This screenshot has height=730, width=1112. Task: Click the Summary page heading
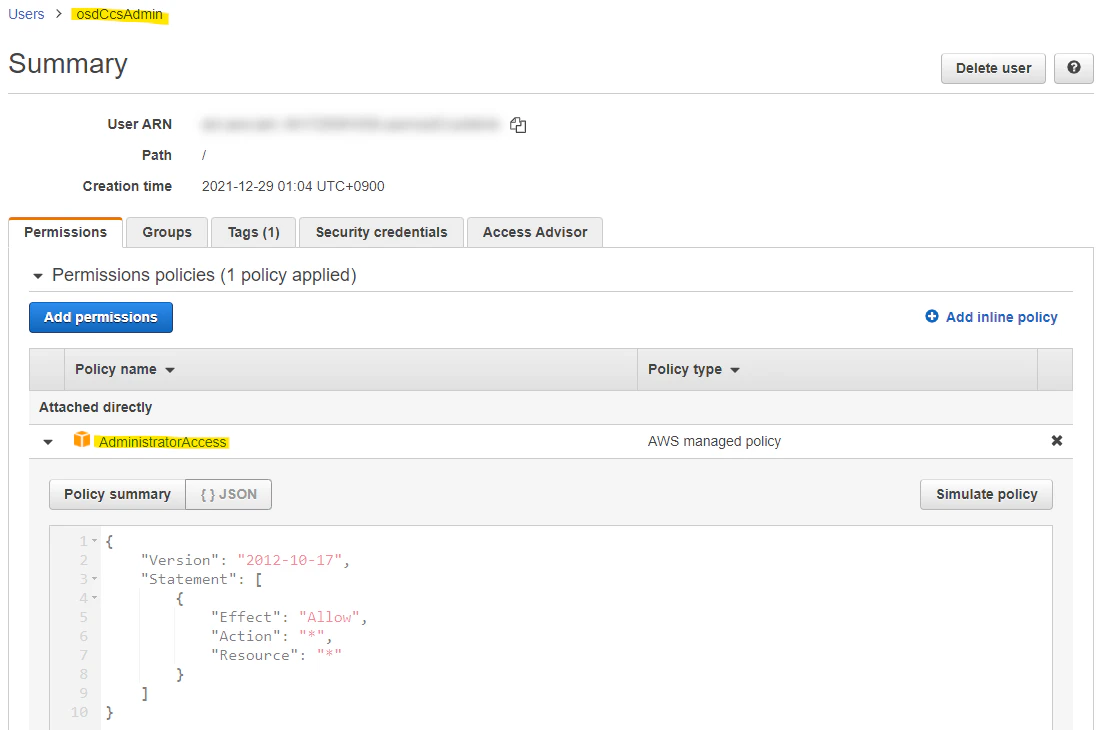click(67, 64)
